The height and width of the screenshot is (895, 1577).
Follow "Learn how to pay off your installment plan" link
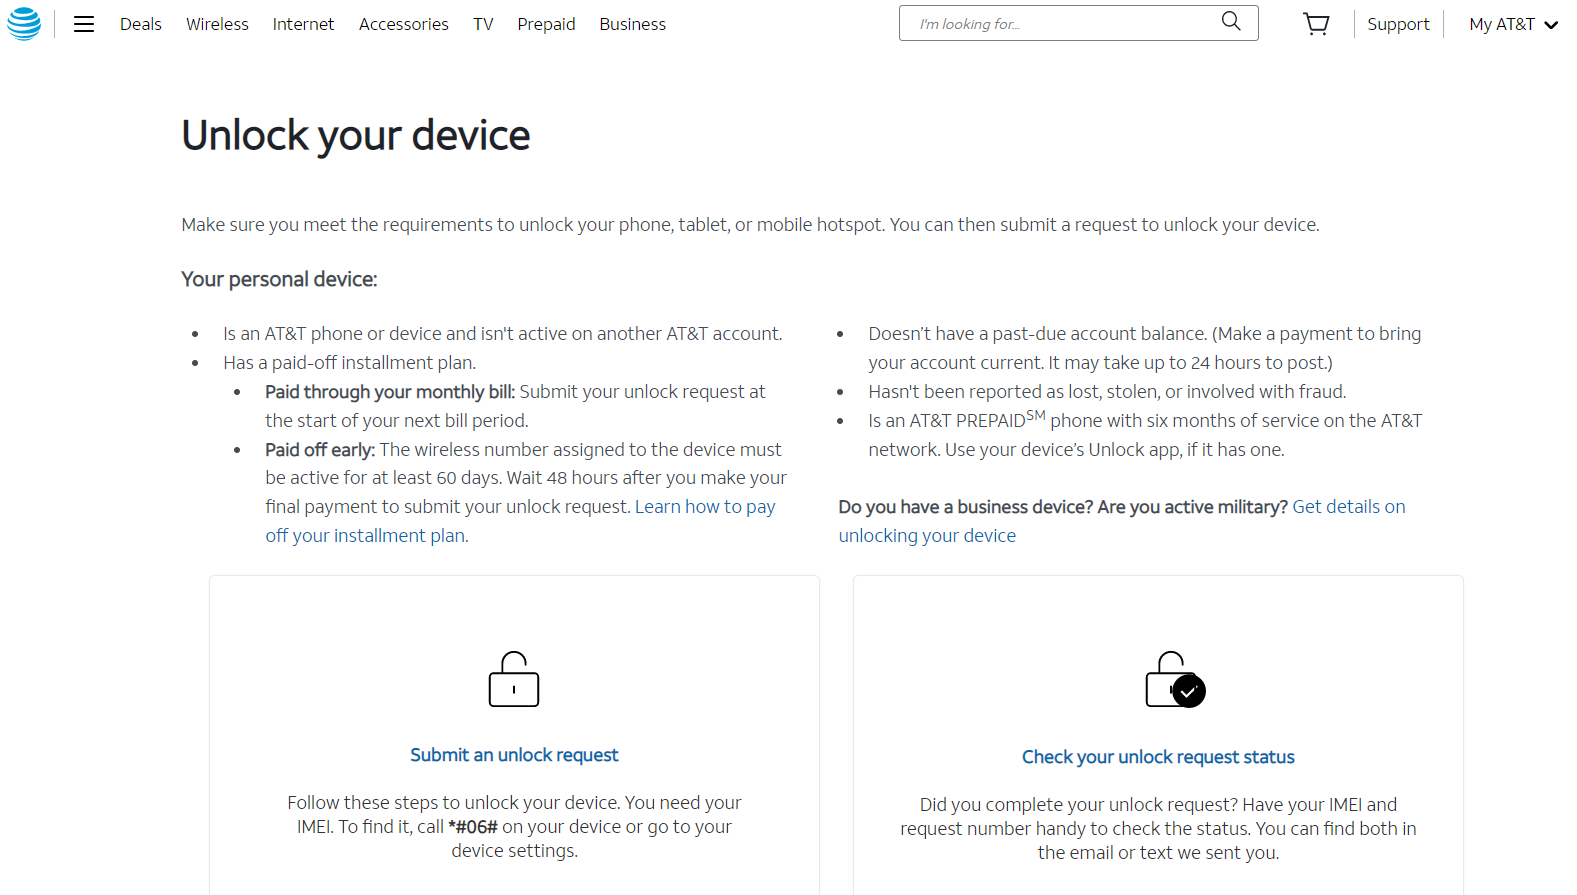[x=520, y=521]
